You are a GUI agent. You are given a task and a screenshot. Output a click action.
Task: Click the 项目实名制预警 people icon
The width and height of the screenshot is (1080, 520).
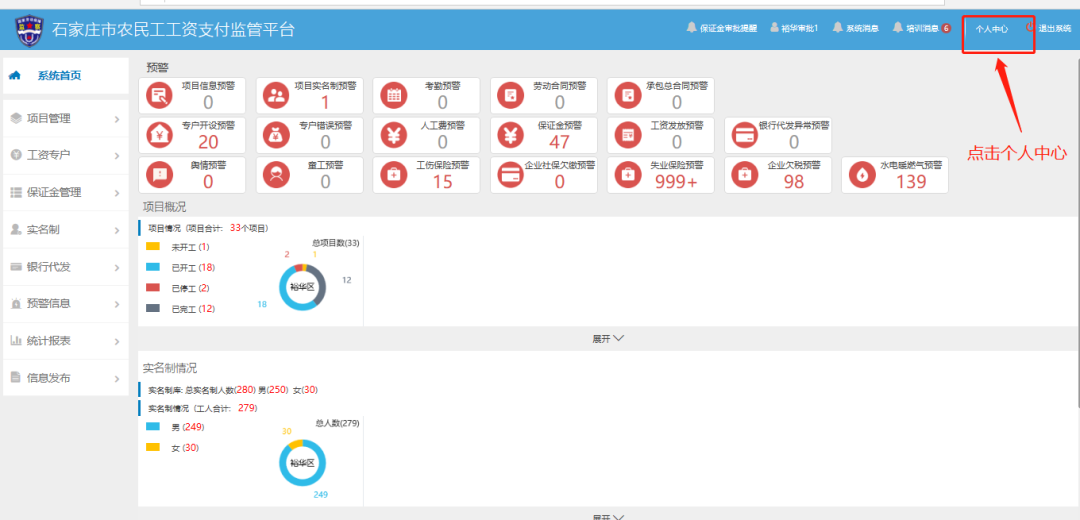pyautogui.click(x=278, y=96)
